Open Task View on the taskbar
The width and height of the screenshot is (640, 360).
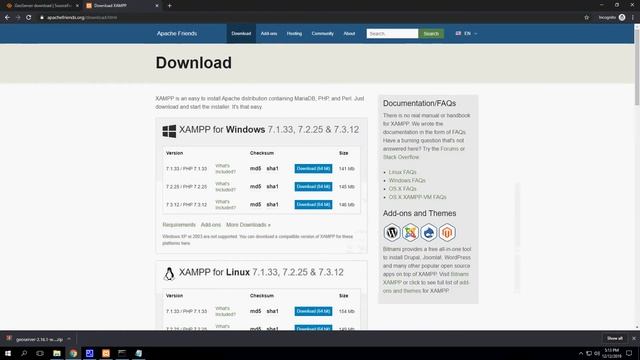40,353
